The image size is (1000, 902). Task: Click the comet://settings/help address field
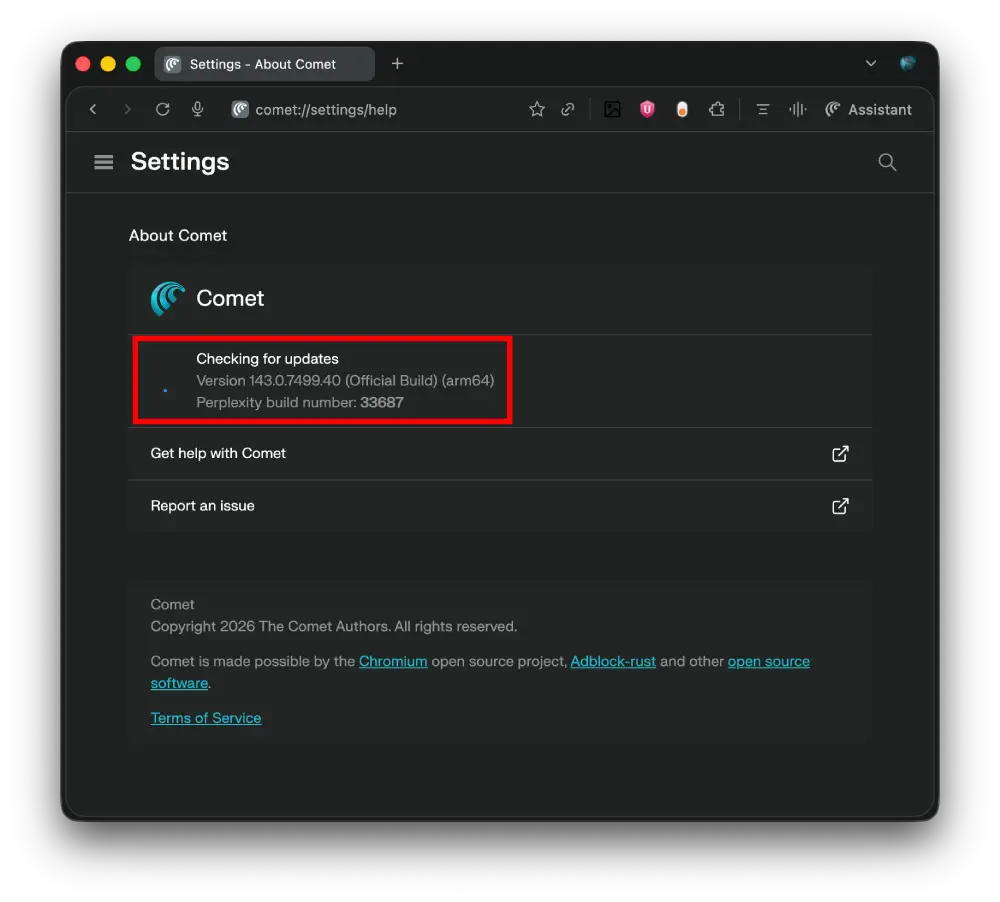click(x=326, y=110)
